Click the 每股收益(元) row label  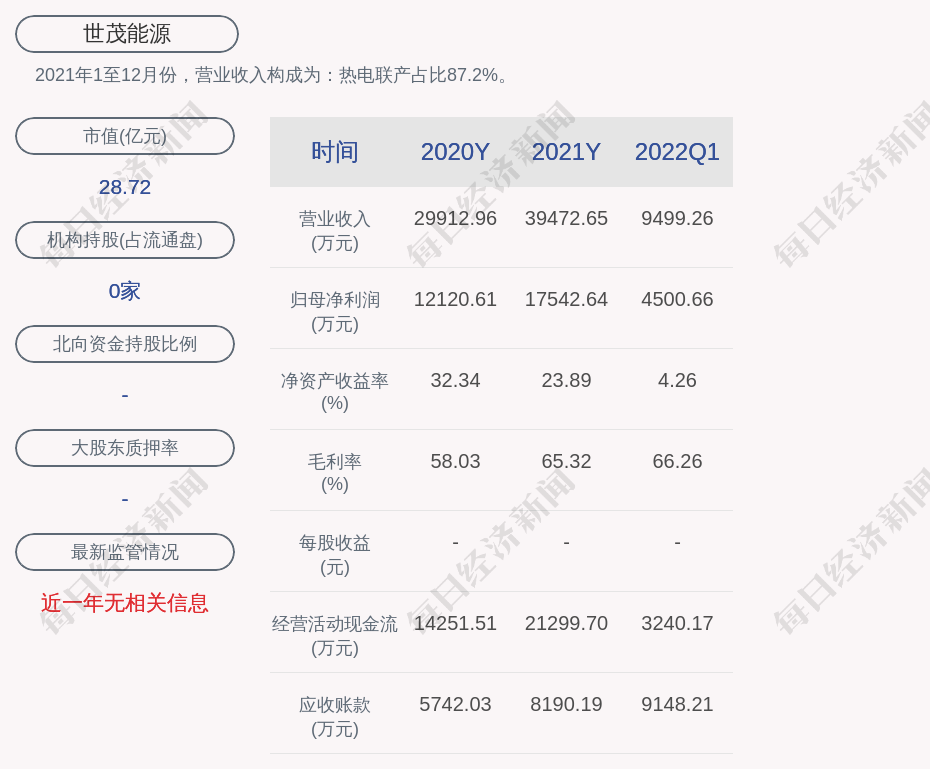coord(334,554)
